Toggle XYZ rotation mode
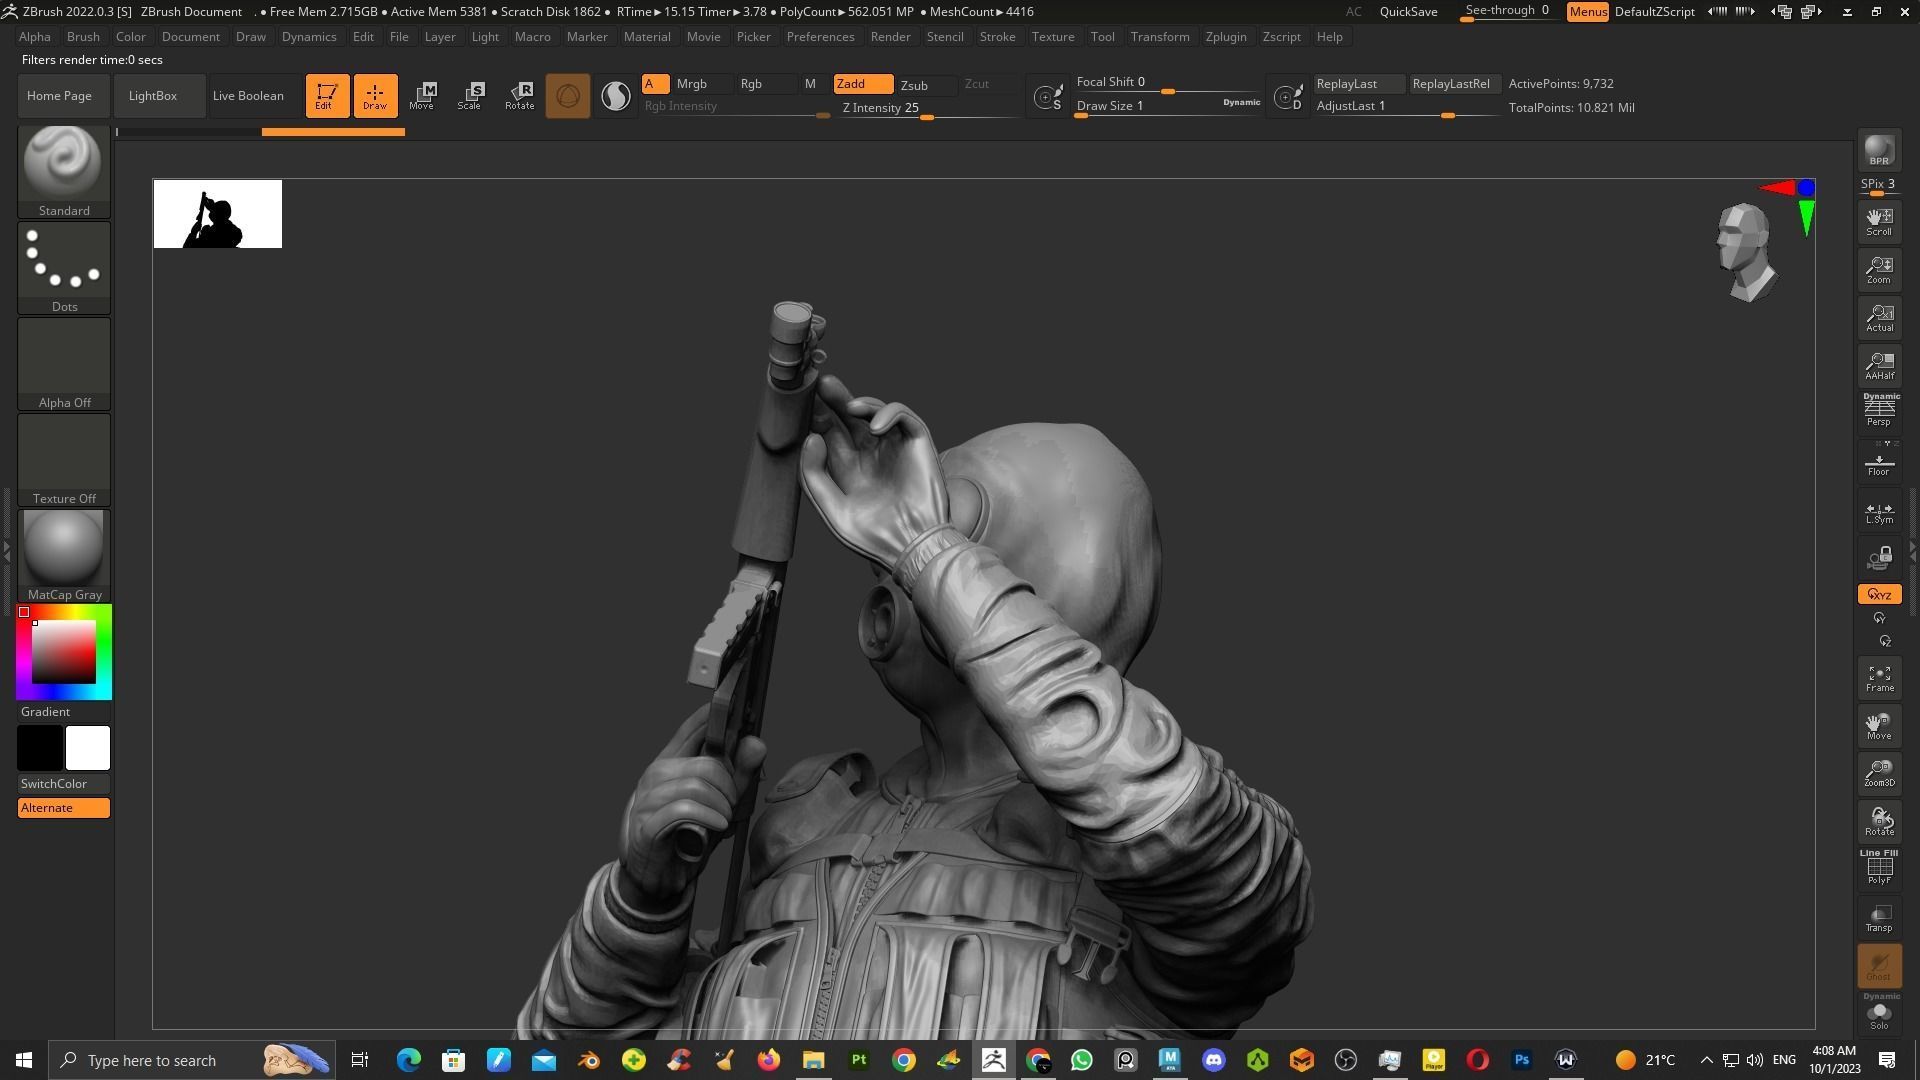 click(x=1879, y=595)
